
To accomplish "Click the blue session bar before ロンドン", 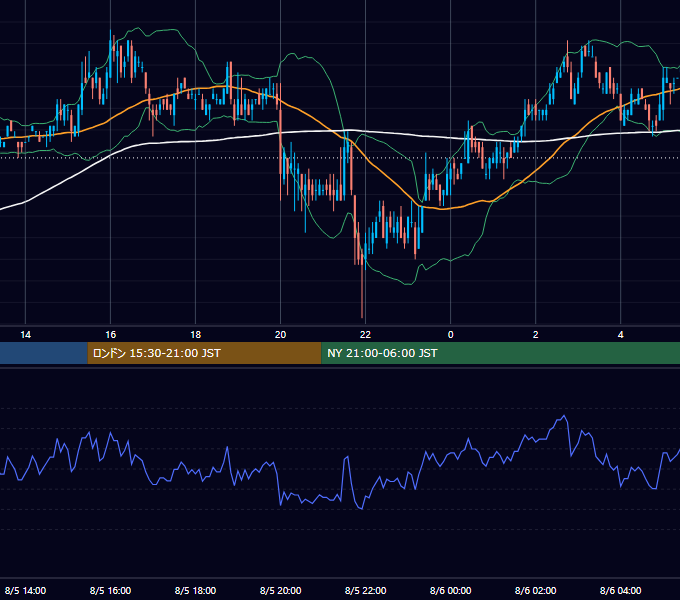I will click(x=44, y=353).
